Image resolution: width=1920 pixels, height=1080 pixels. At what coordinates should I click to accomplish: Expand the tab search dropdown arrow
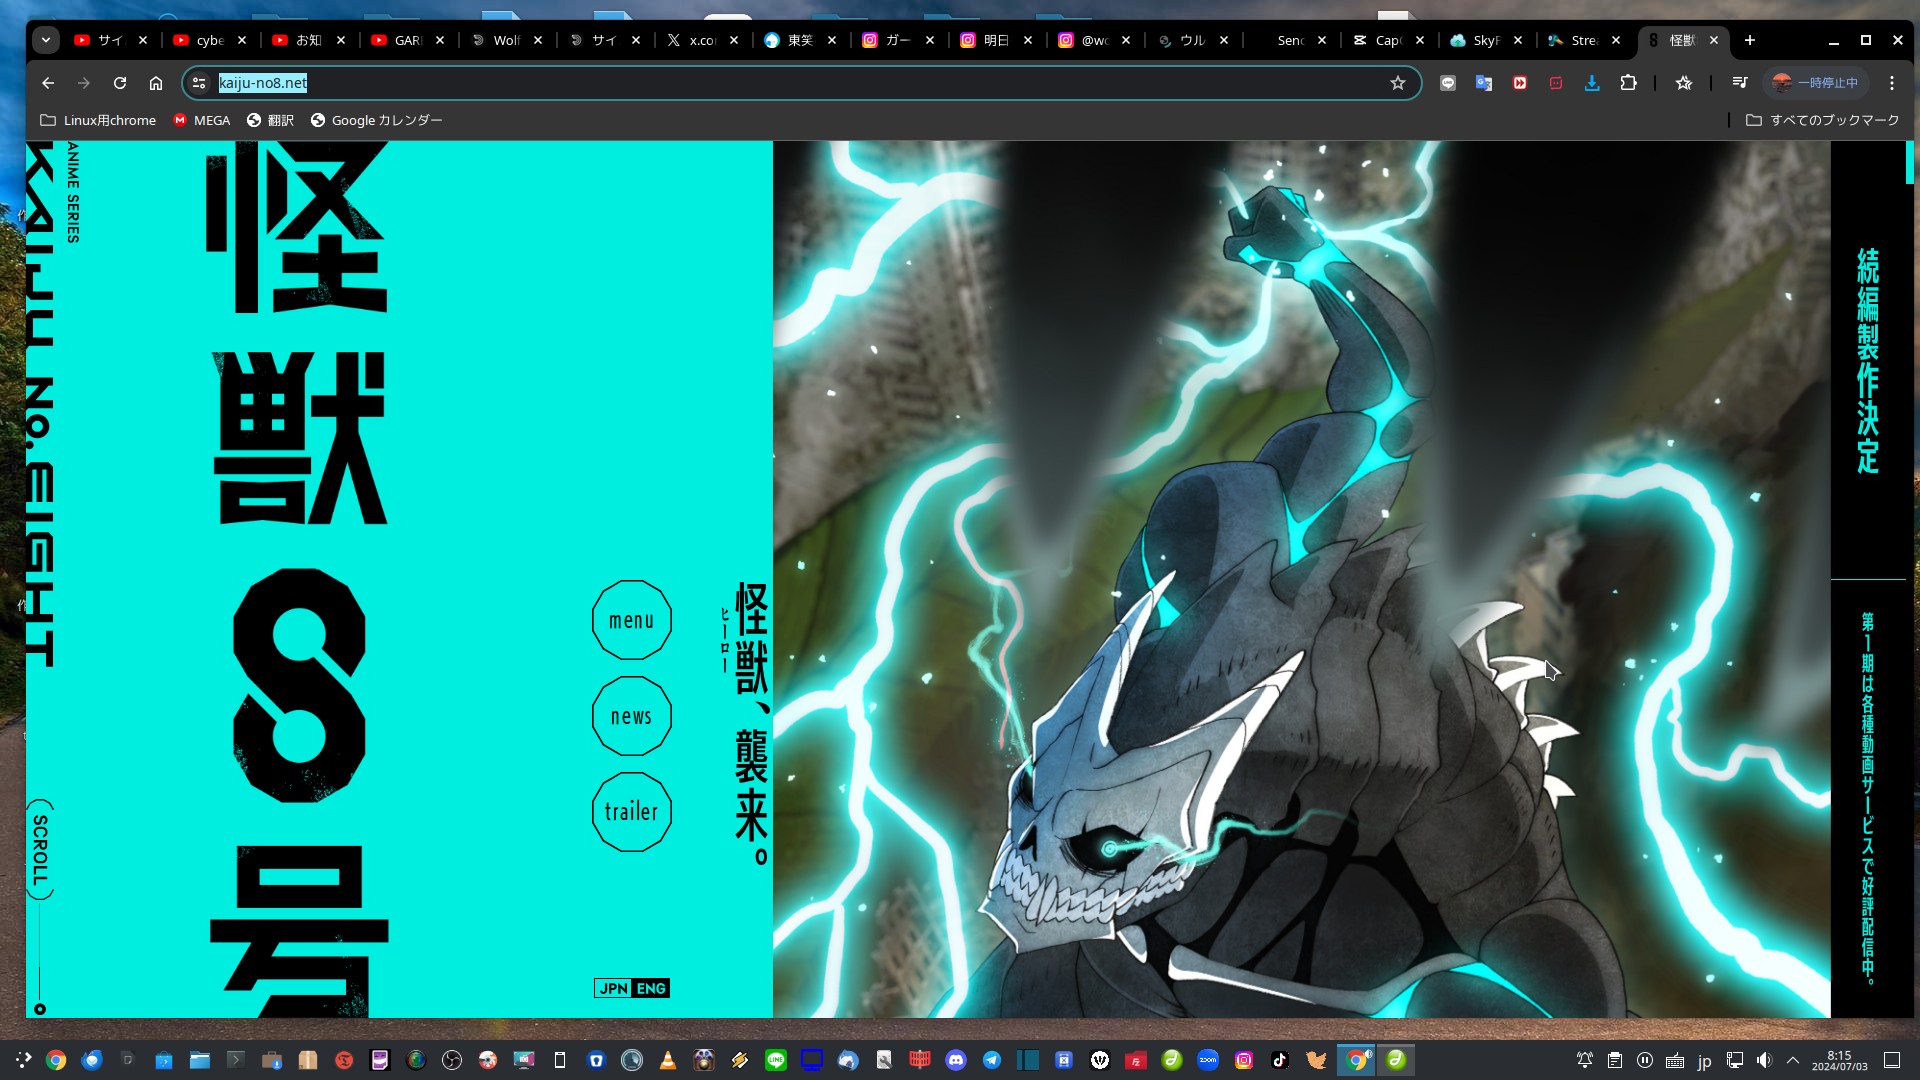[46, 40]
